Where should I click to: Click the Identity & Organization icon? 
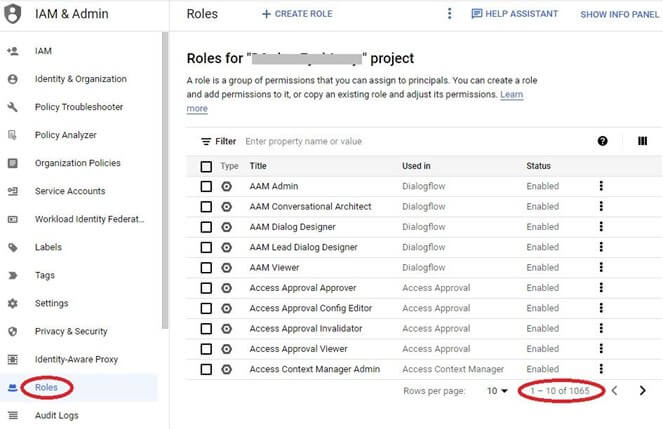13,79
